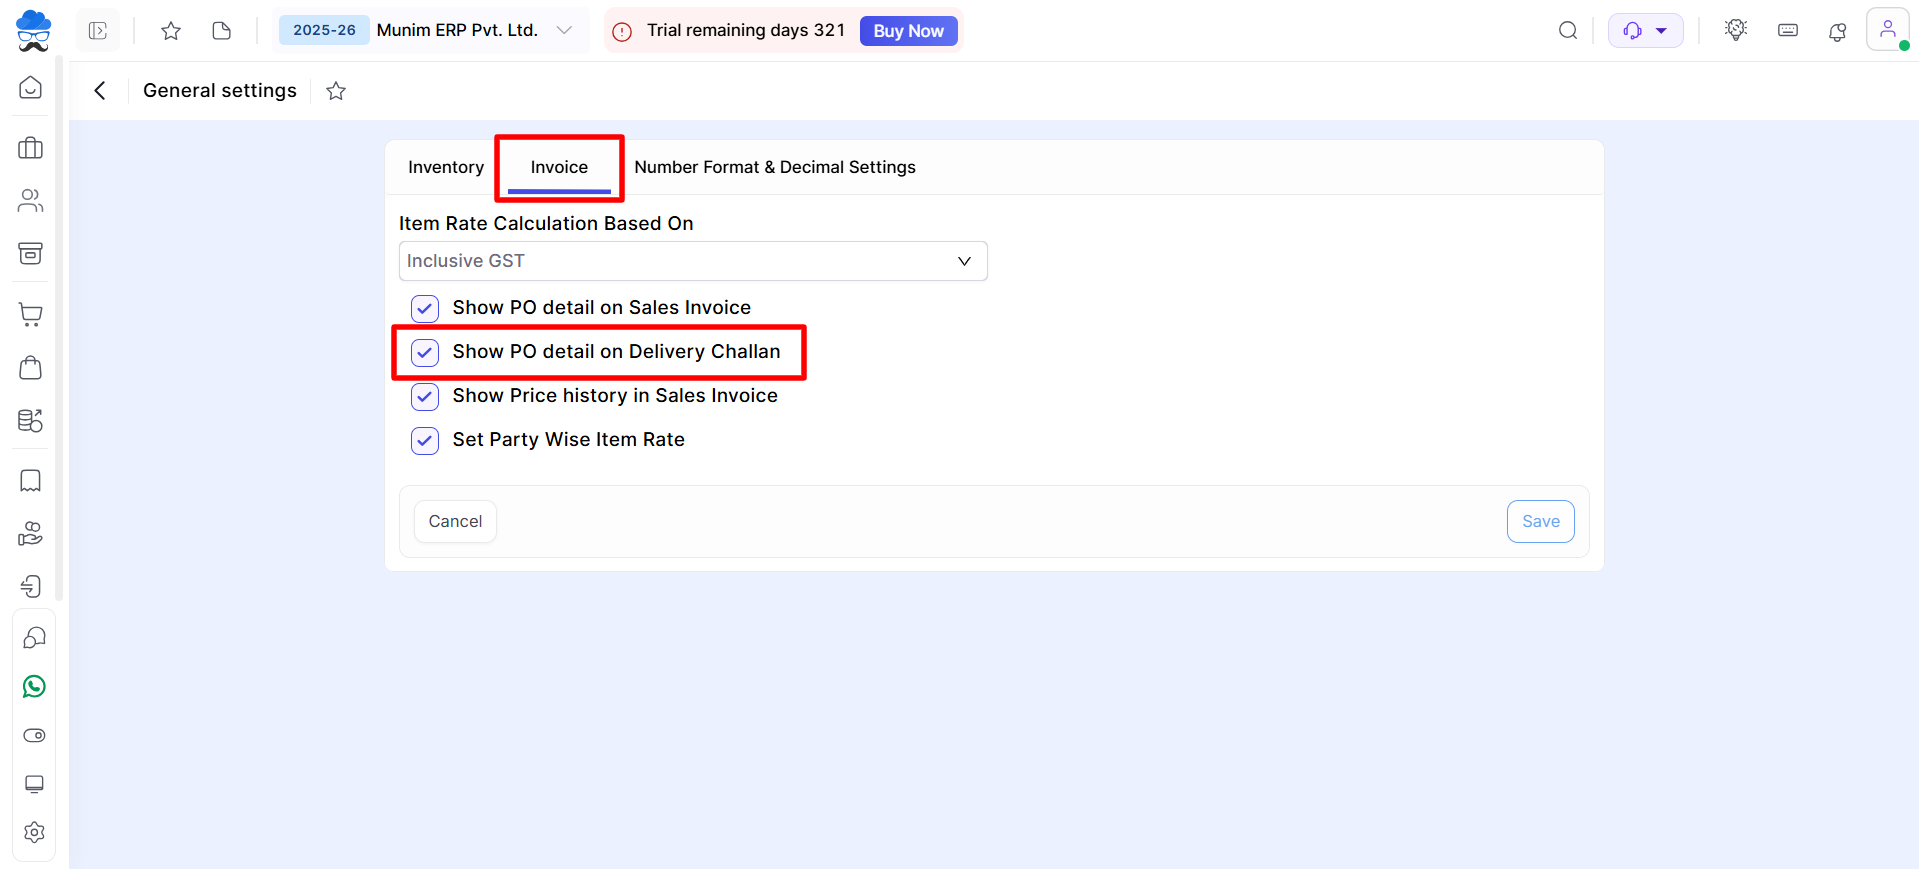Toggle Show PO detail on Delivery Challan

[x=425, y=352]
